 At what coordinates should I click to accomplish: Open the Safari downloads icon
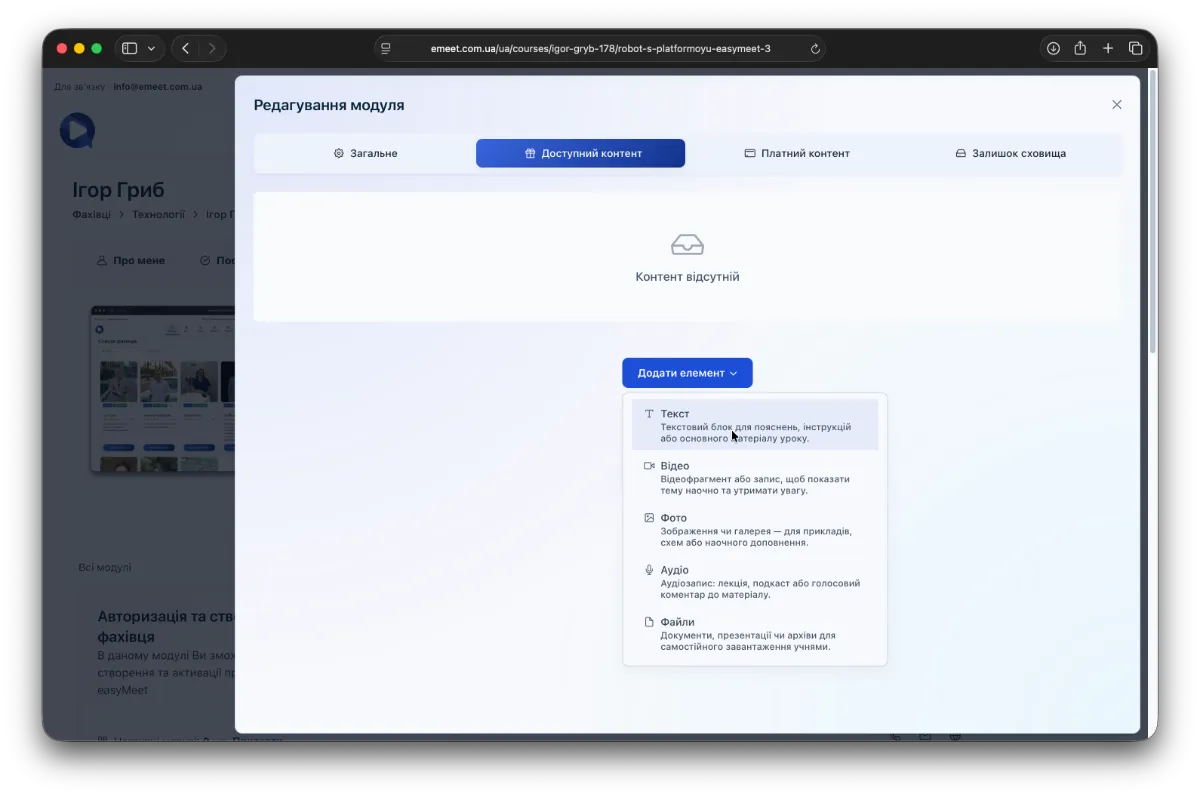click(x=1053, y=48)
